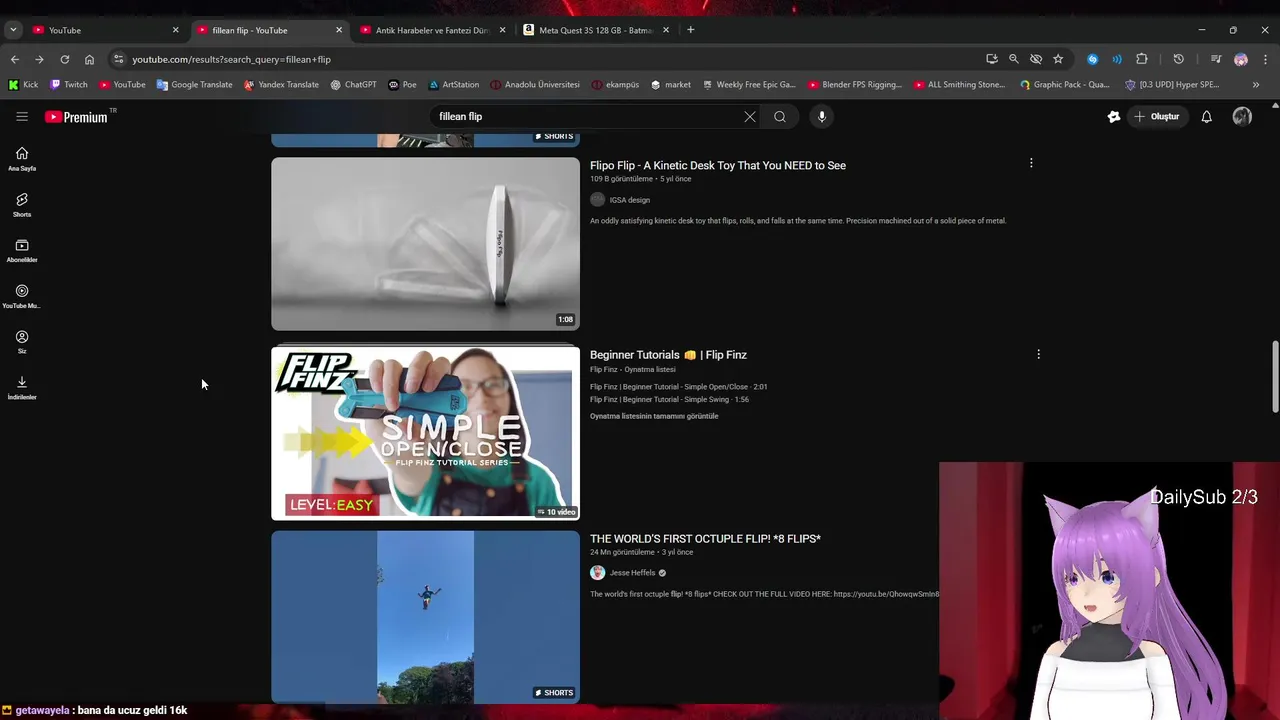Open the Extensions puzzle menu
The image size is (1280, 720).
1142,59
